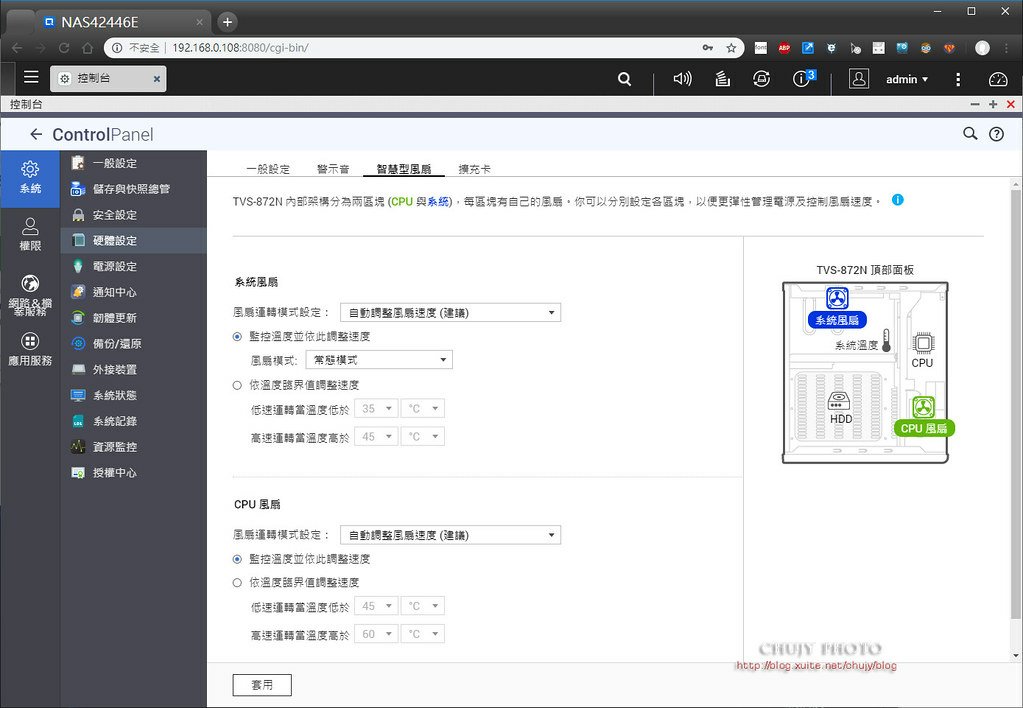Open the AdBlock Plus extension icon
This screenshot has width=1023, height=708.
tap(784, 48)
